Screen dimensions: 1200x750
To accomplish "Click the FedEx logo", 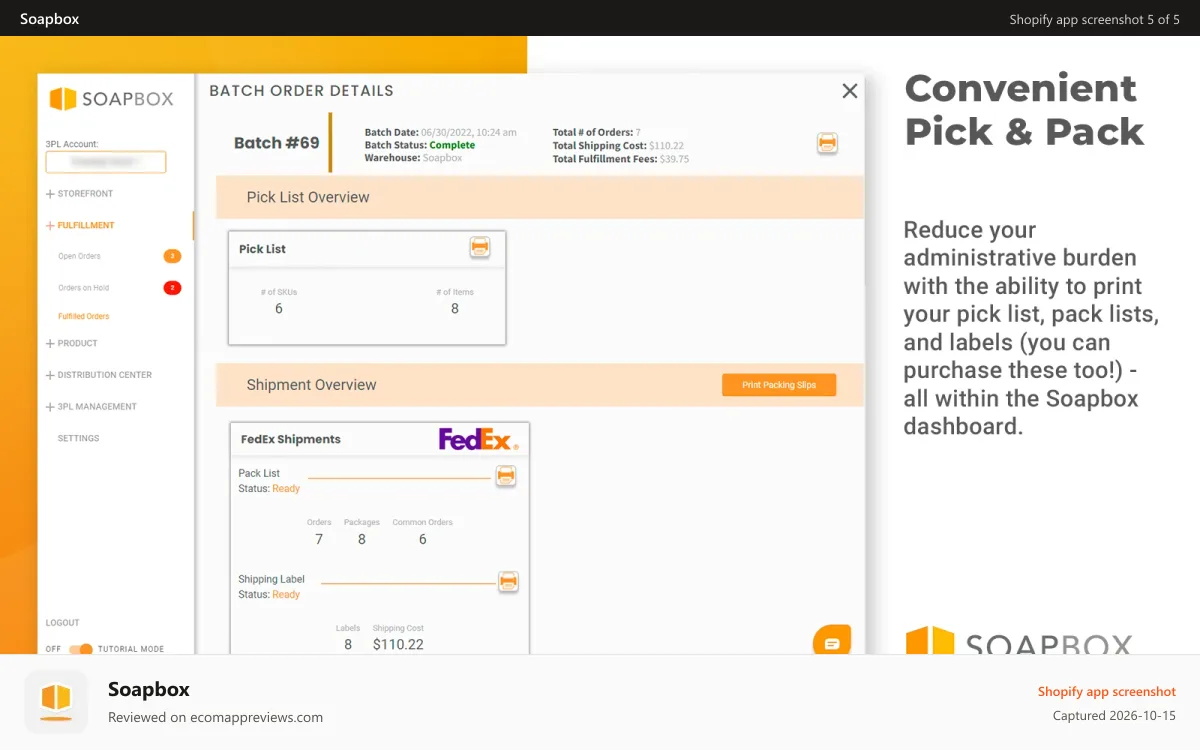I will click(478, 439).
